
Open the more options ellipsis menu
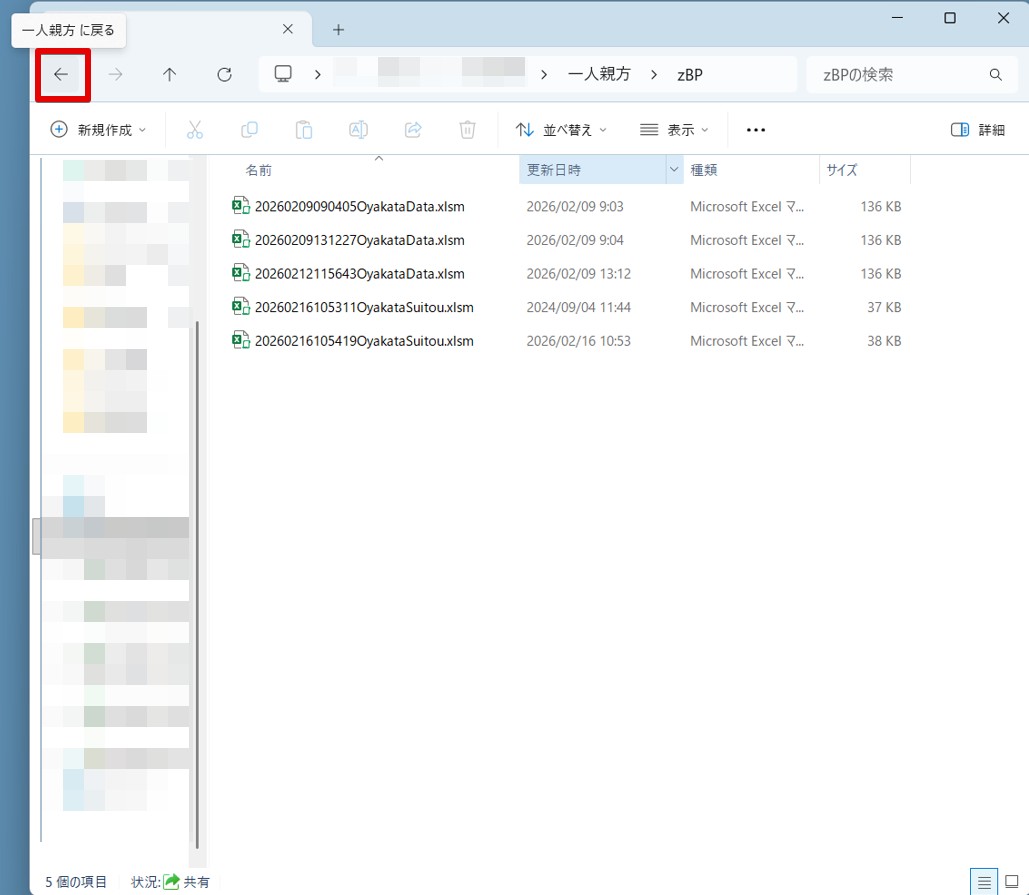coord(756,130)
